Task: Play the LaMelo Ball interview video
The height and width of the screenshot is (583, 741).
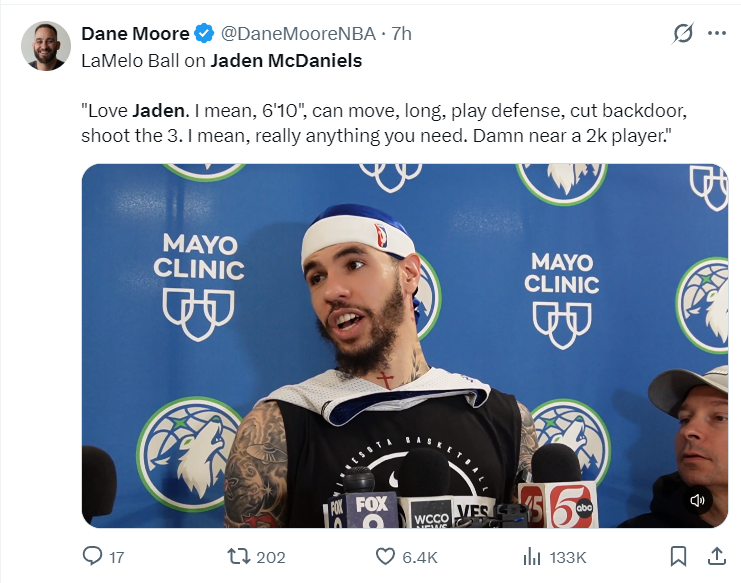Action: coord(405,346)
